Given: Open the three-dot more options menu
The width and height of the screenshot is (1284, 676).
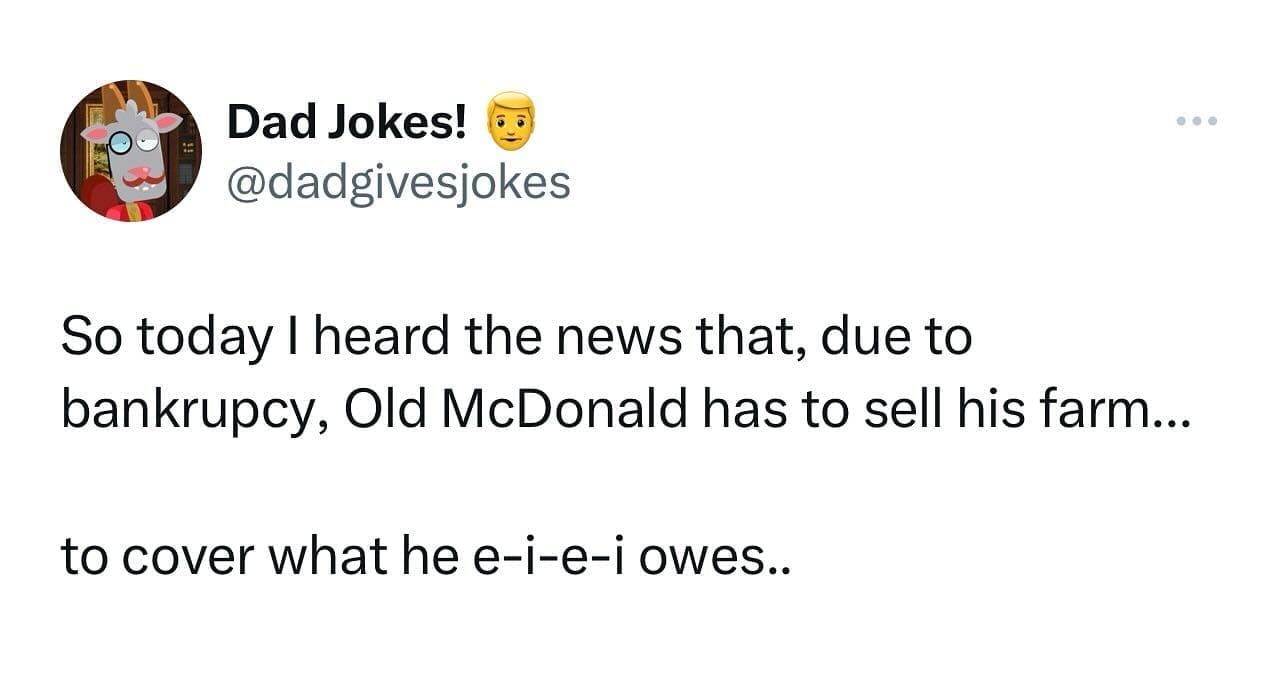Looking at the screenshot, I should pos(1196,122).
